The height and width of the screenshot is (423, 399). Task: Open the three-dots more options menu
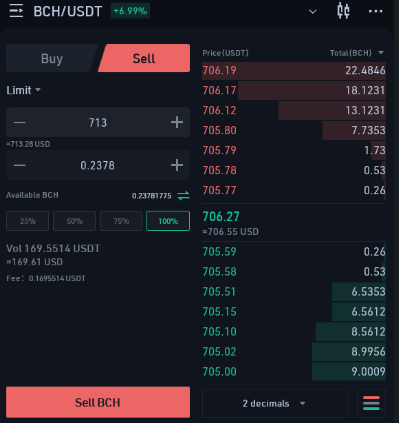click(x=375, y=11)
